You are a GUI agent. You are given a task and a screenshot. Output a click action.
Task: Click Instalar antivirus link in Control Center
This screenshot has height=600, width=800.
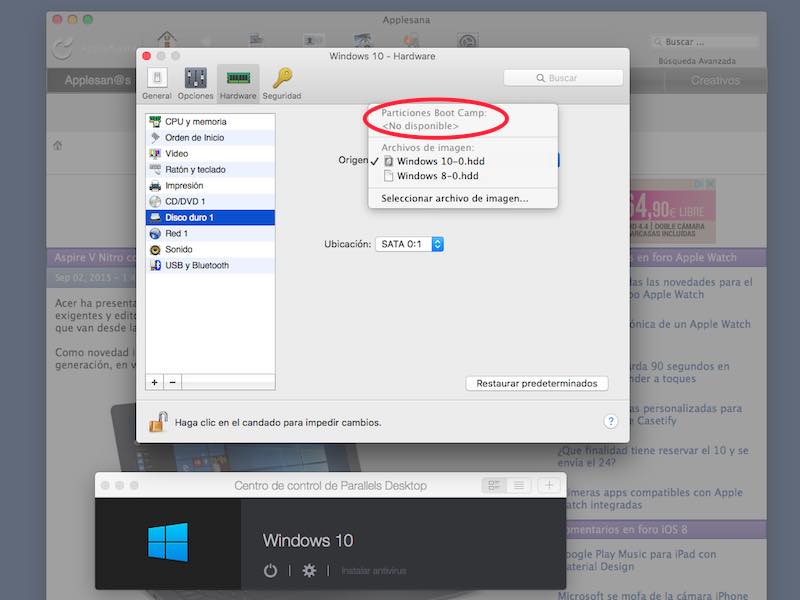374,571
